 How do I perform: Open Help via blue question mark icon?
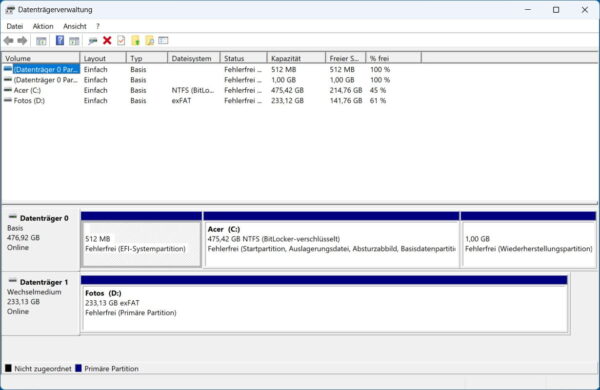click(60, 40)
